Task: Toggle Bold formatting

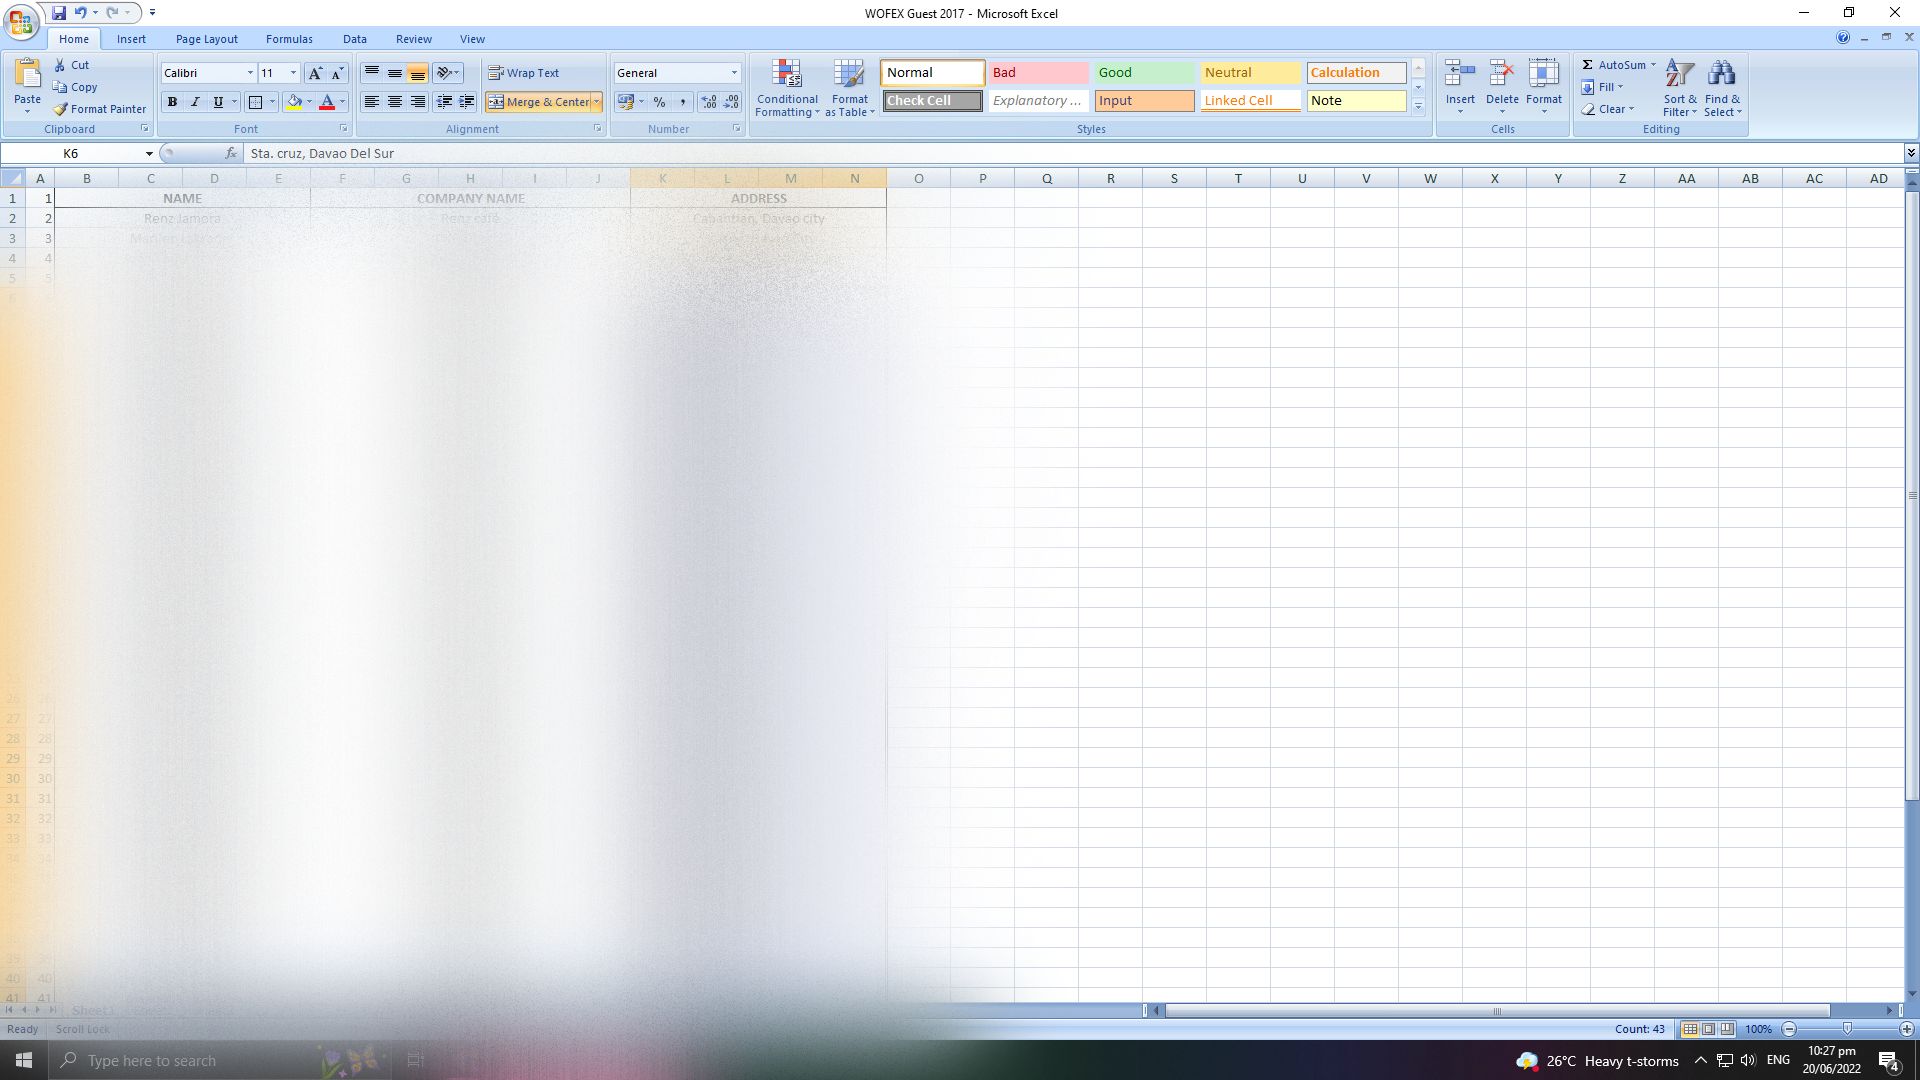Action: click(172, 102)
